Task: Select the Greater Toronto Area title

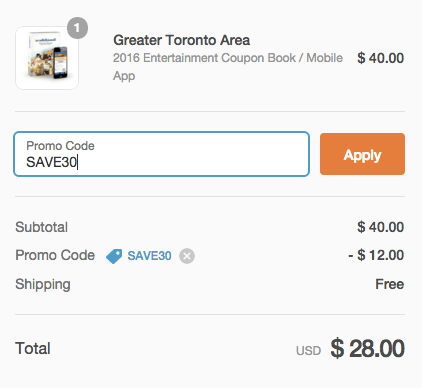Action: (x=181, y=40)
